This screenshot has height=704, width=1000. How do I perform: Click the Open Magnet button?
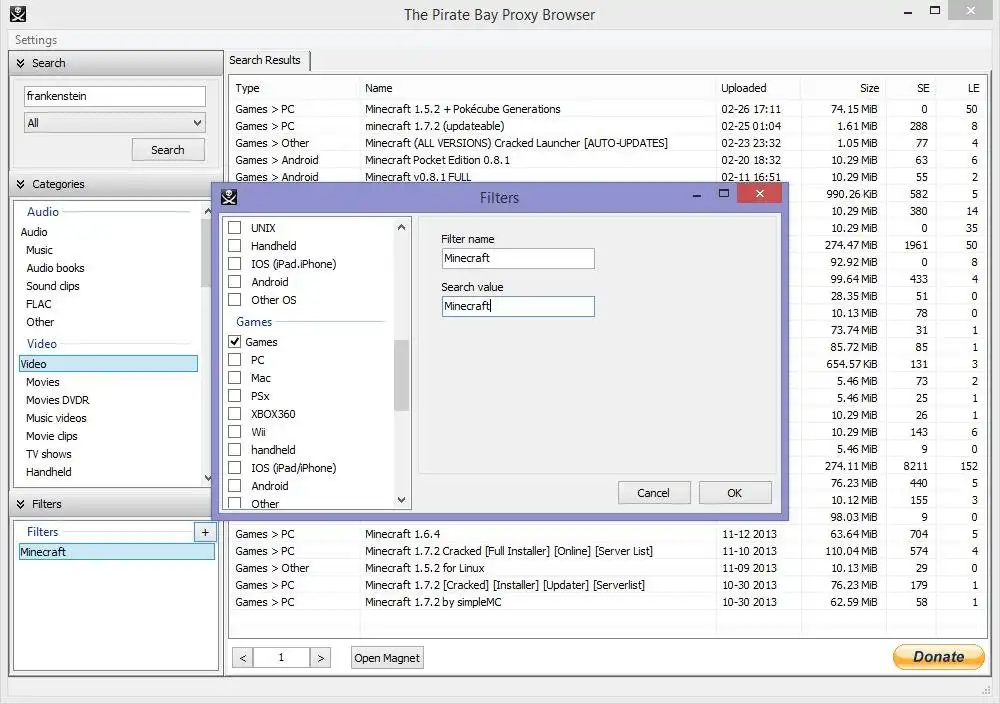point(387,657)
